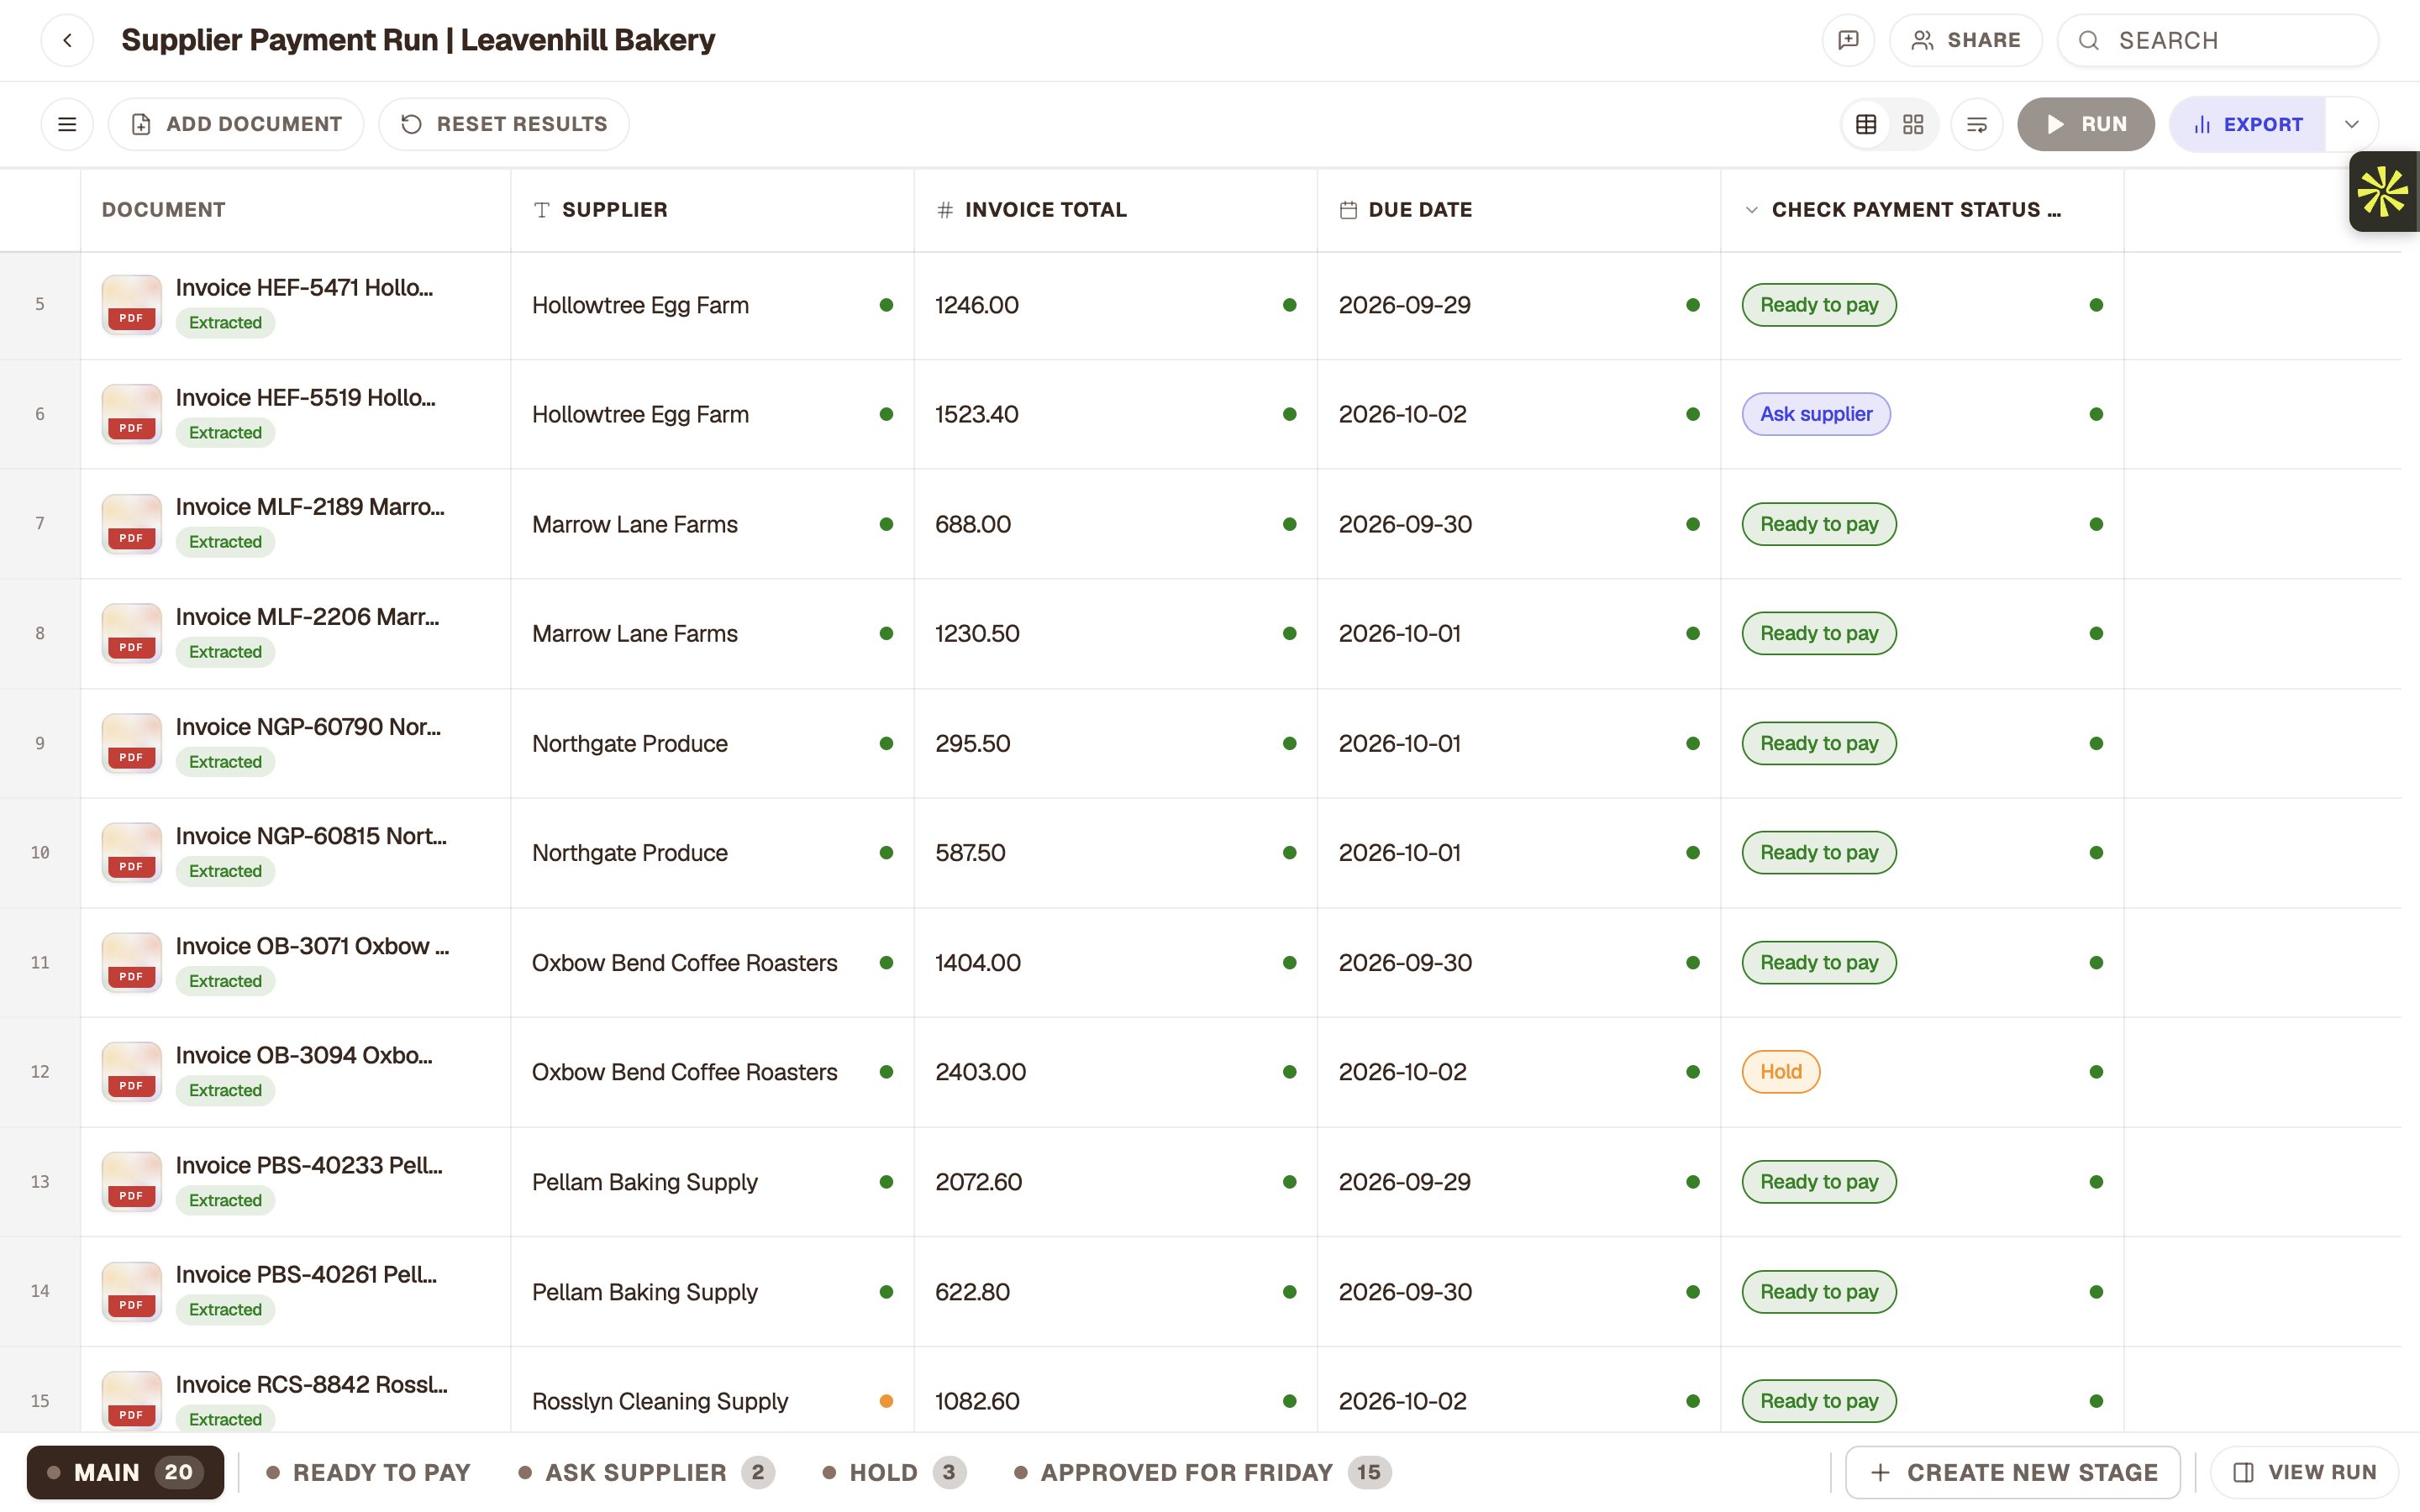Open the comments icon beside Share

pyautogui.click(x=1848, y=40)
